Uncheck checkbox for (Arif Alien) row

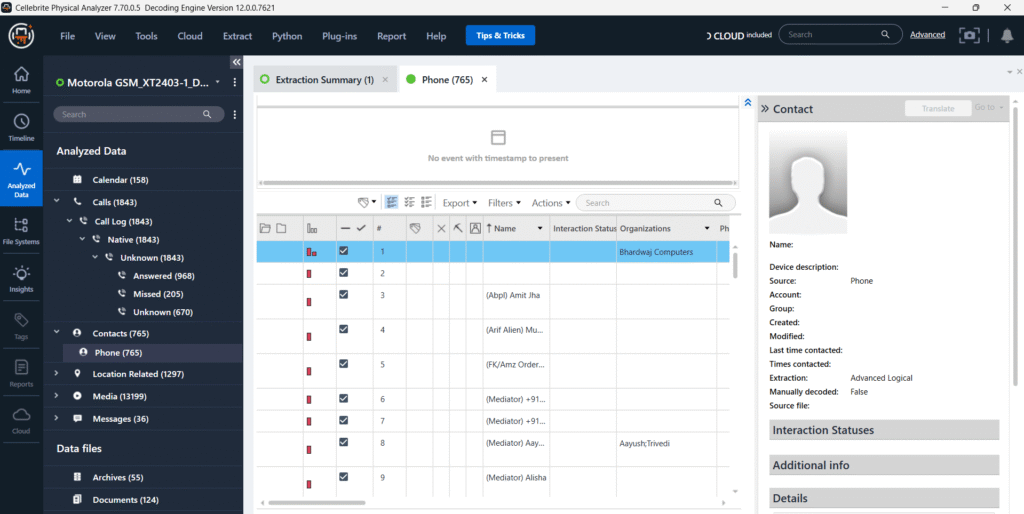click(x=344, y=329)
